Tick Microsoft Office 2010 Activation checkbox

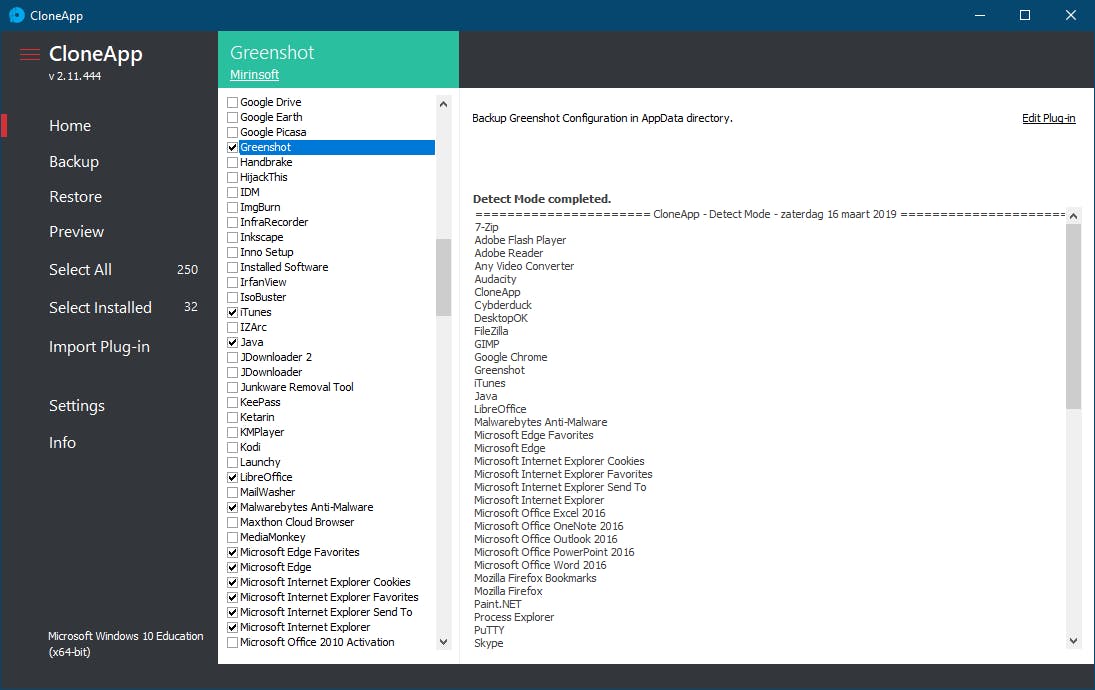233,643
